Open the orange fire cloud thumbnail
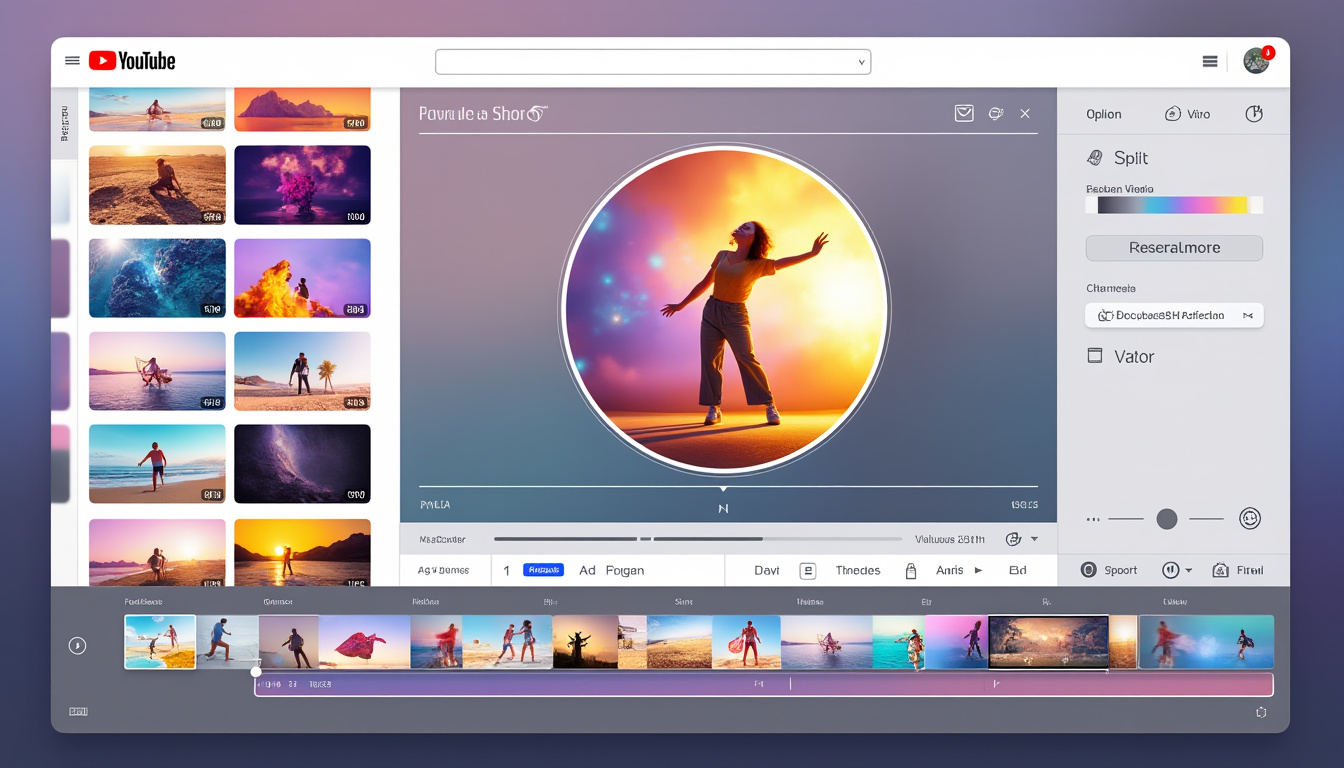Viewport: 1344px width, 768px height. pyautogui.click(x=302, y=278)
